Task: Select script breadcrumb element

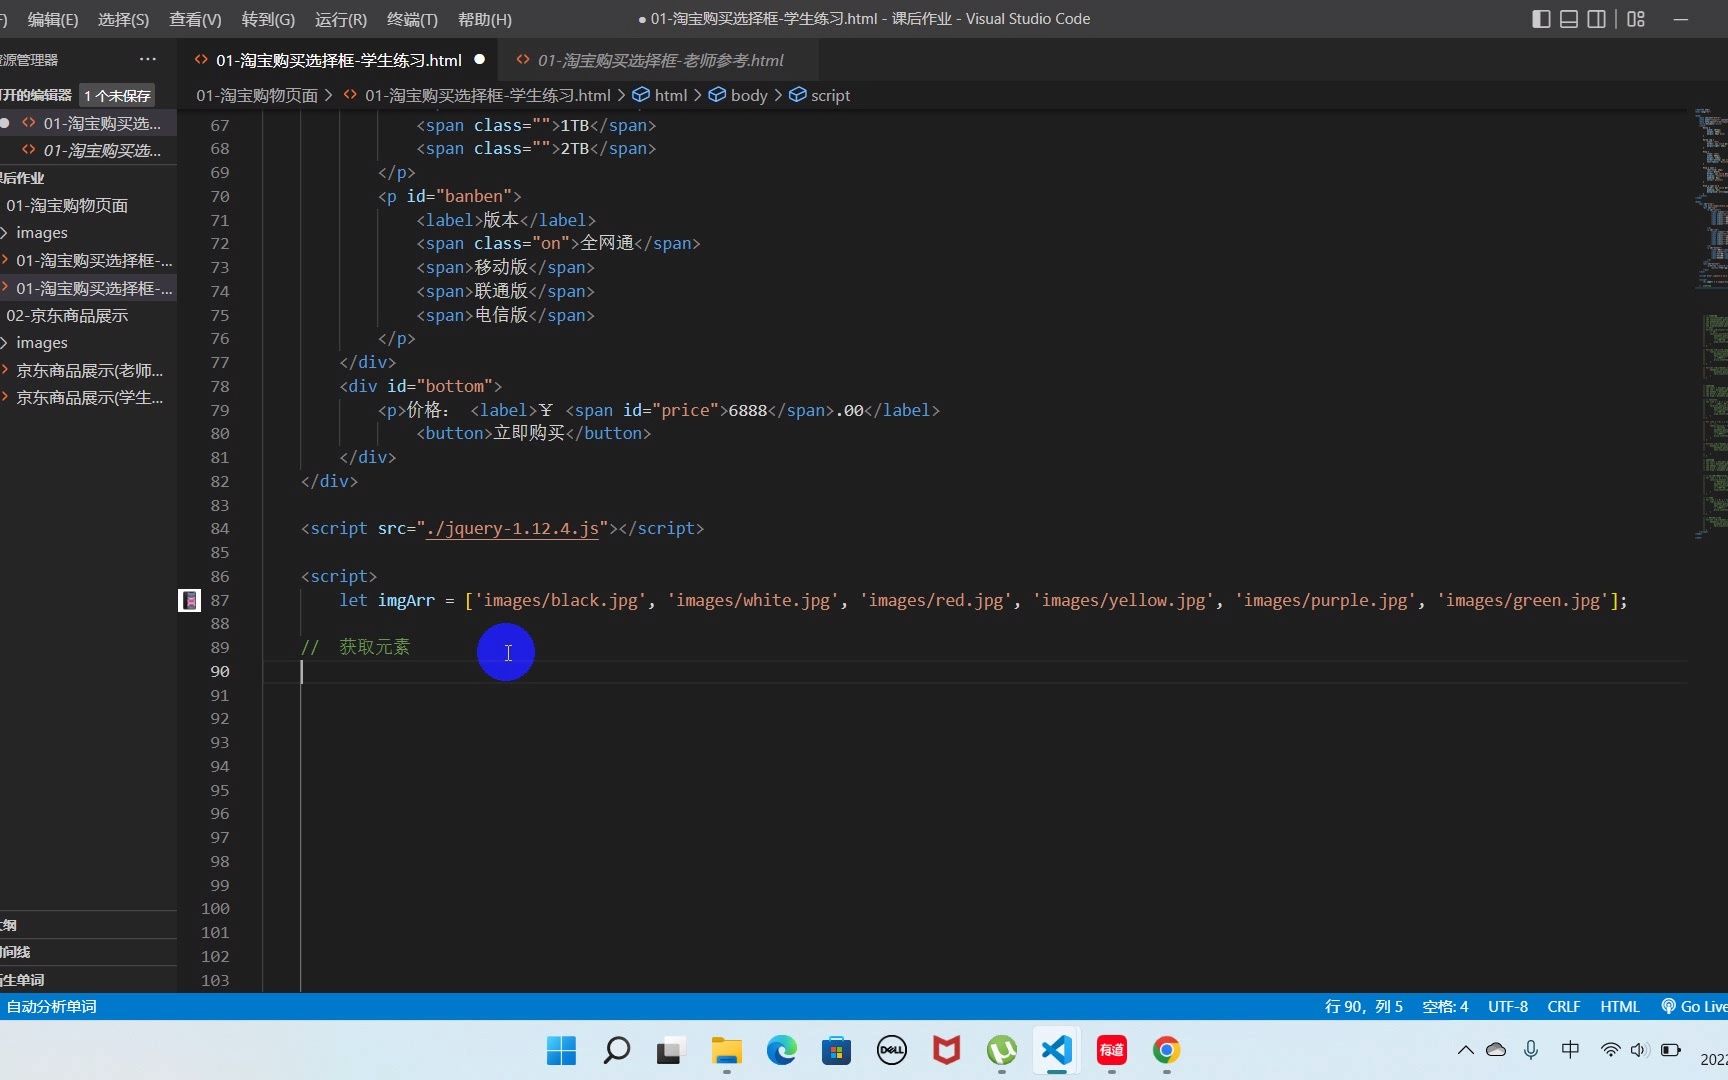Action: coord(819,95)
